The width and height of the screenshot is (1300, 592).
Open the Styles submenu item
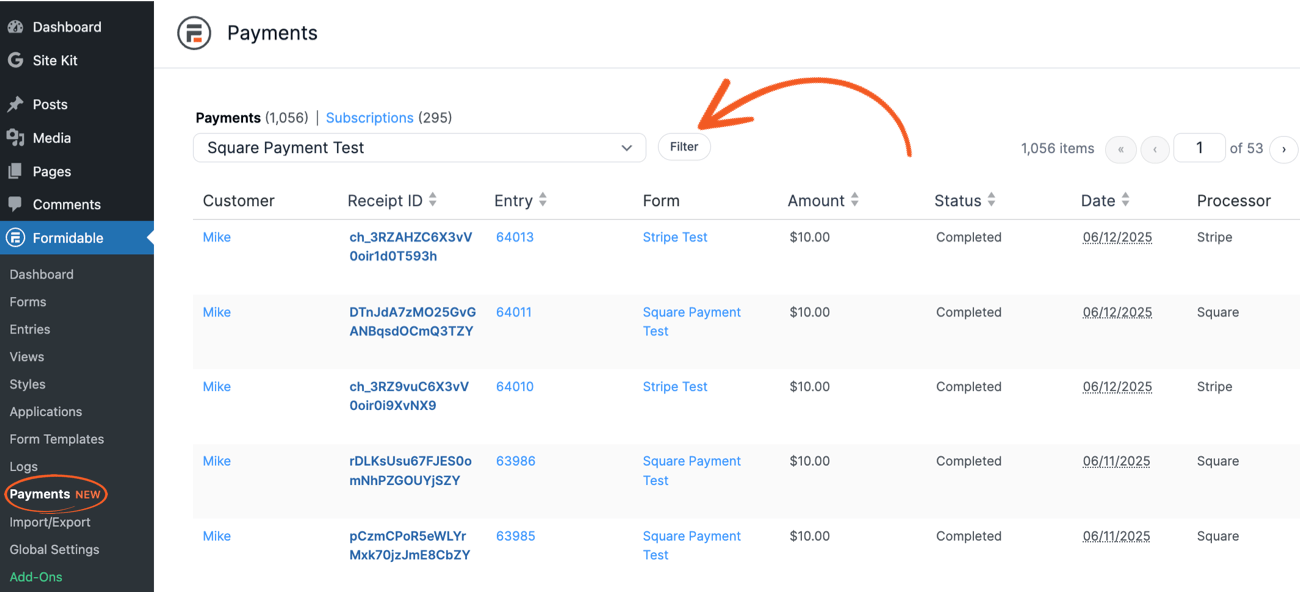(x=28, y=384)
